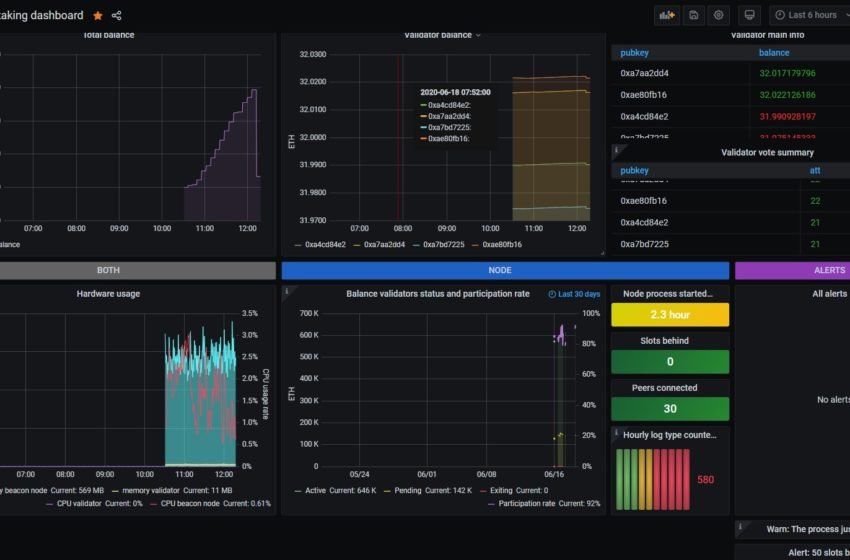
Task: Click 0xa4cd84e2 in vote summary table
Action: coord(644,222)
